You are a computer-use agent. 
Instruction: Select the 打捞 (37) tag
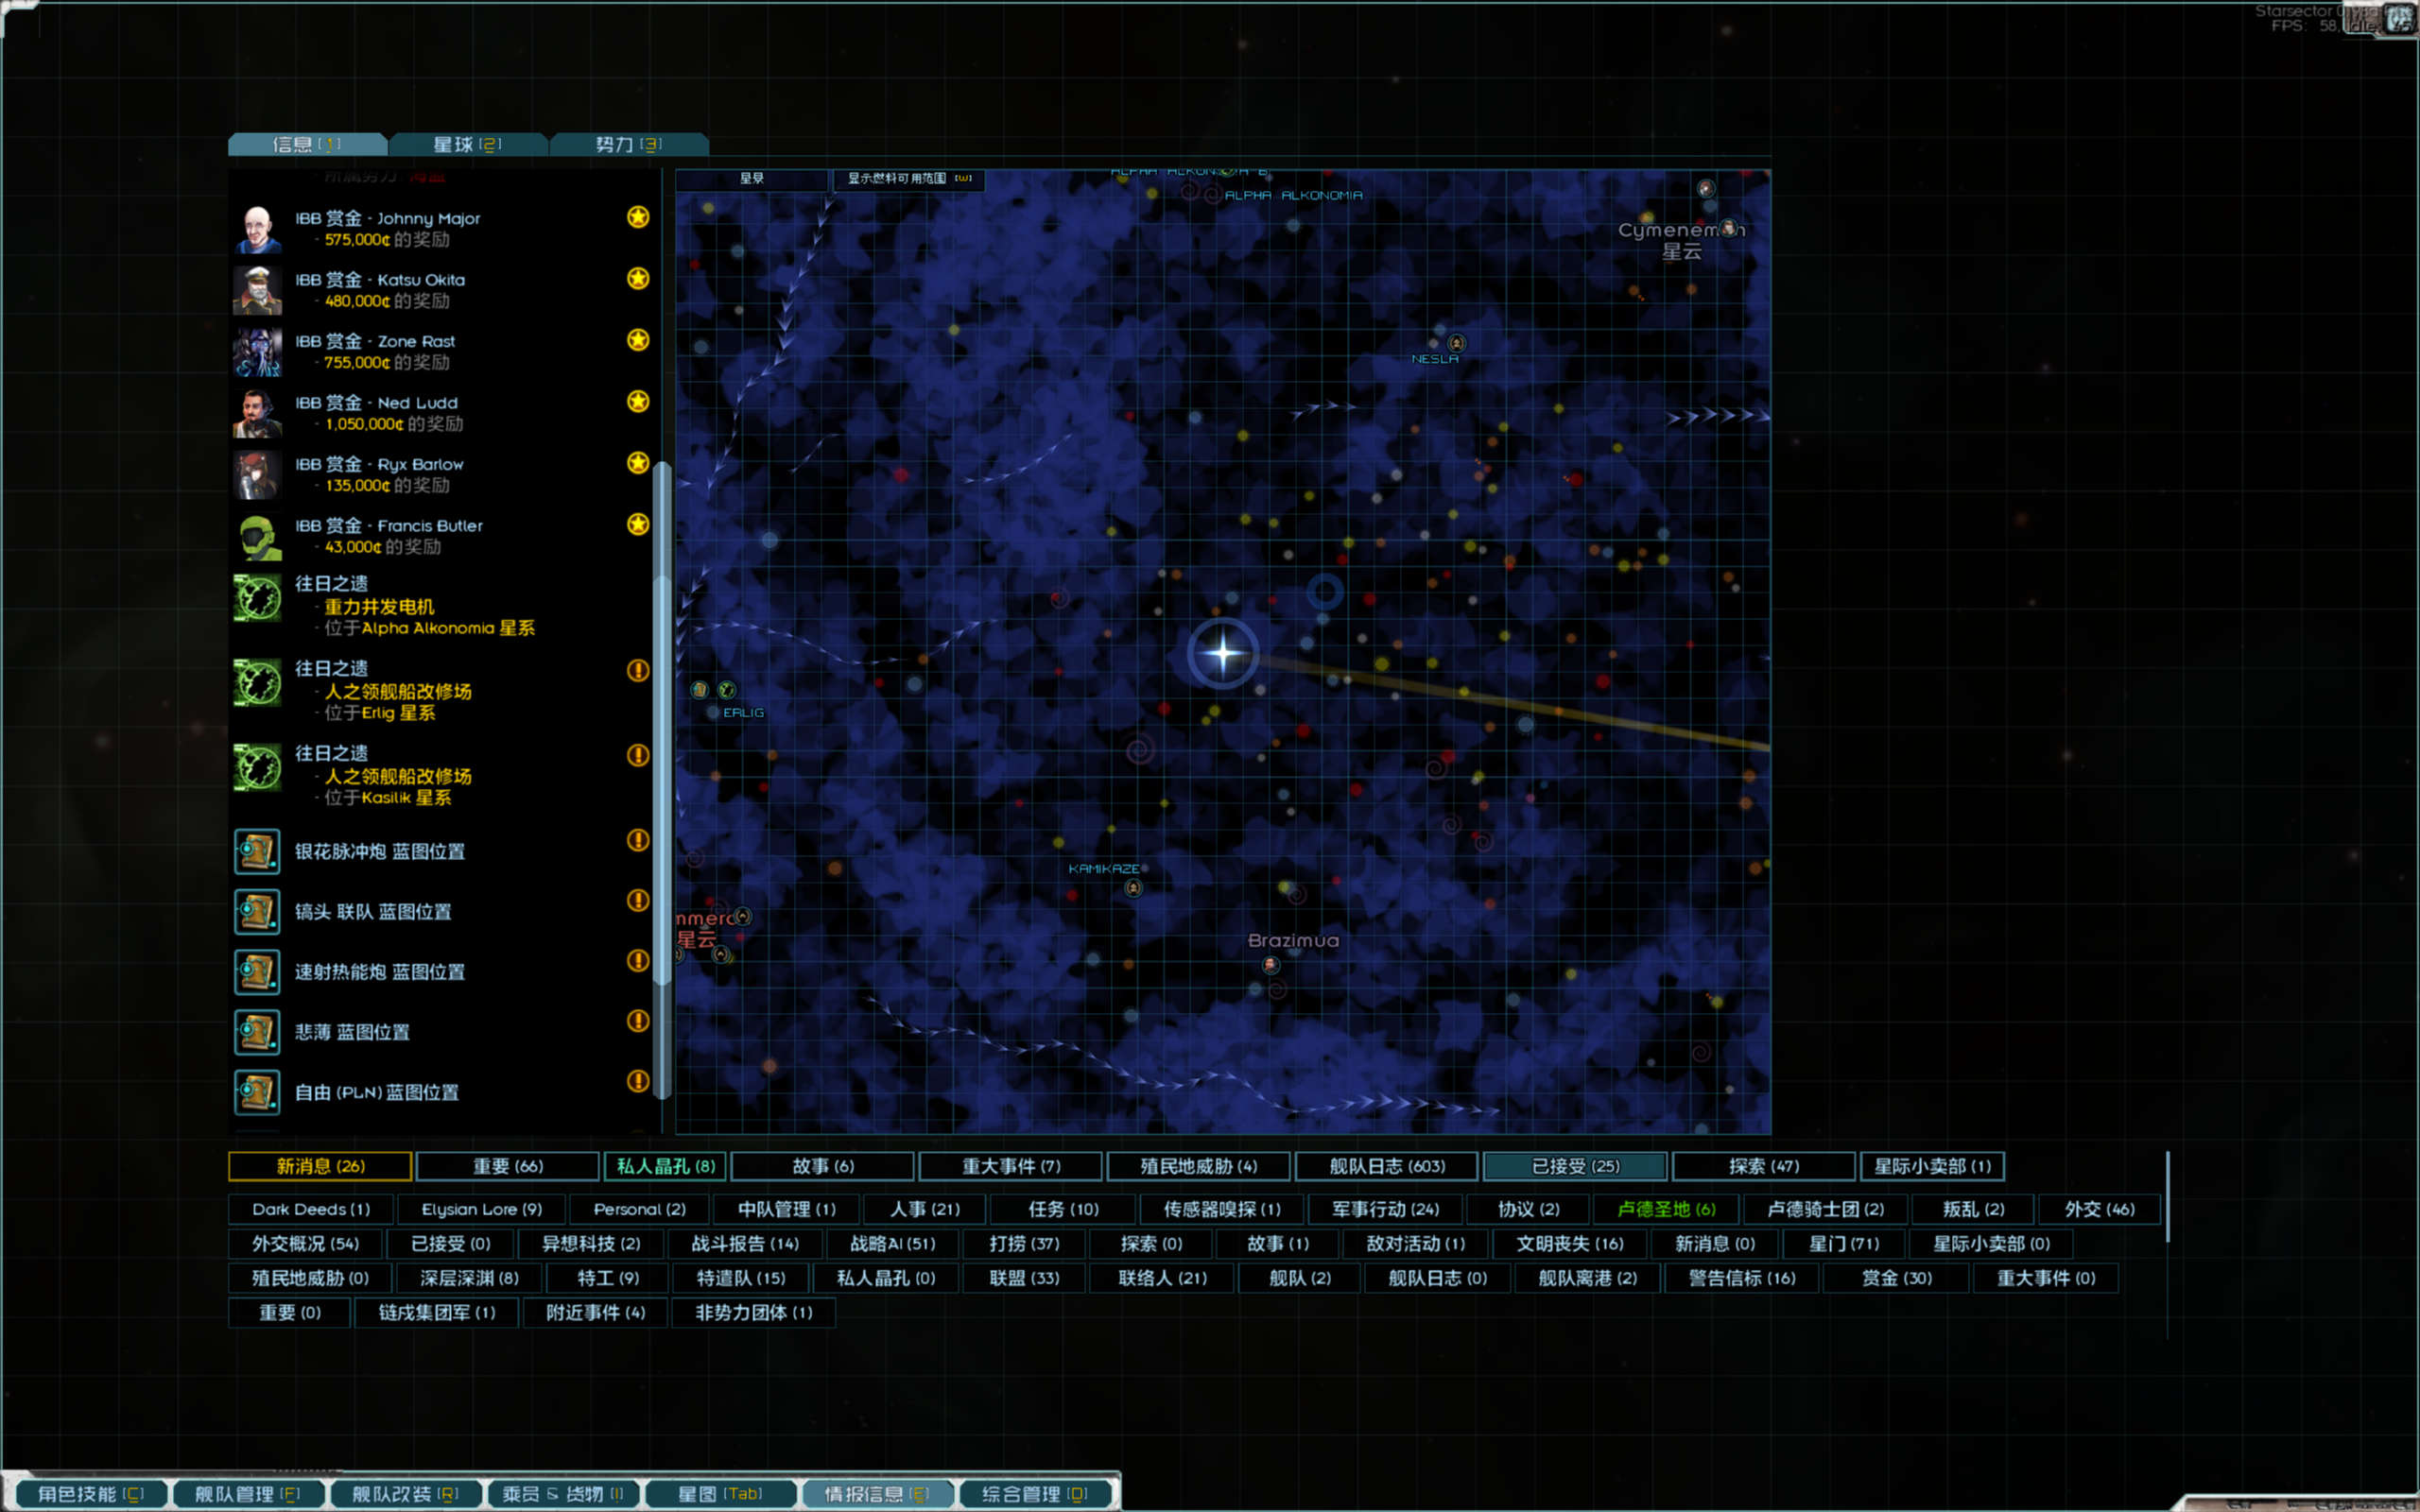1024,1244
